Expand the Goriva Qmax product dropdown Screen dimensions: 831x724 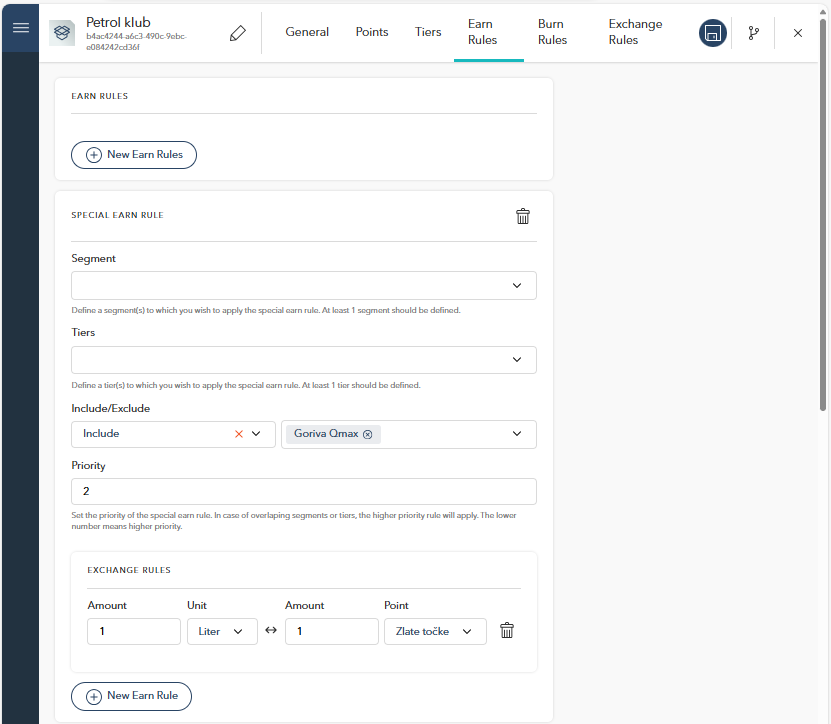(409, 434)
